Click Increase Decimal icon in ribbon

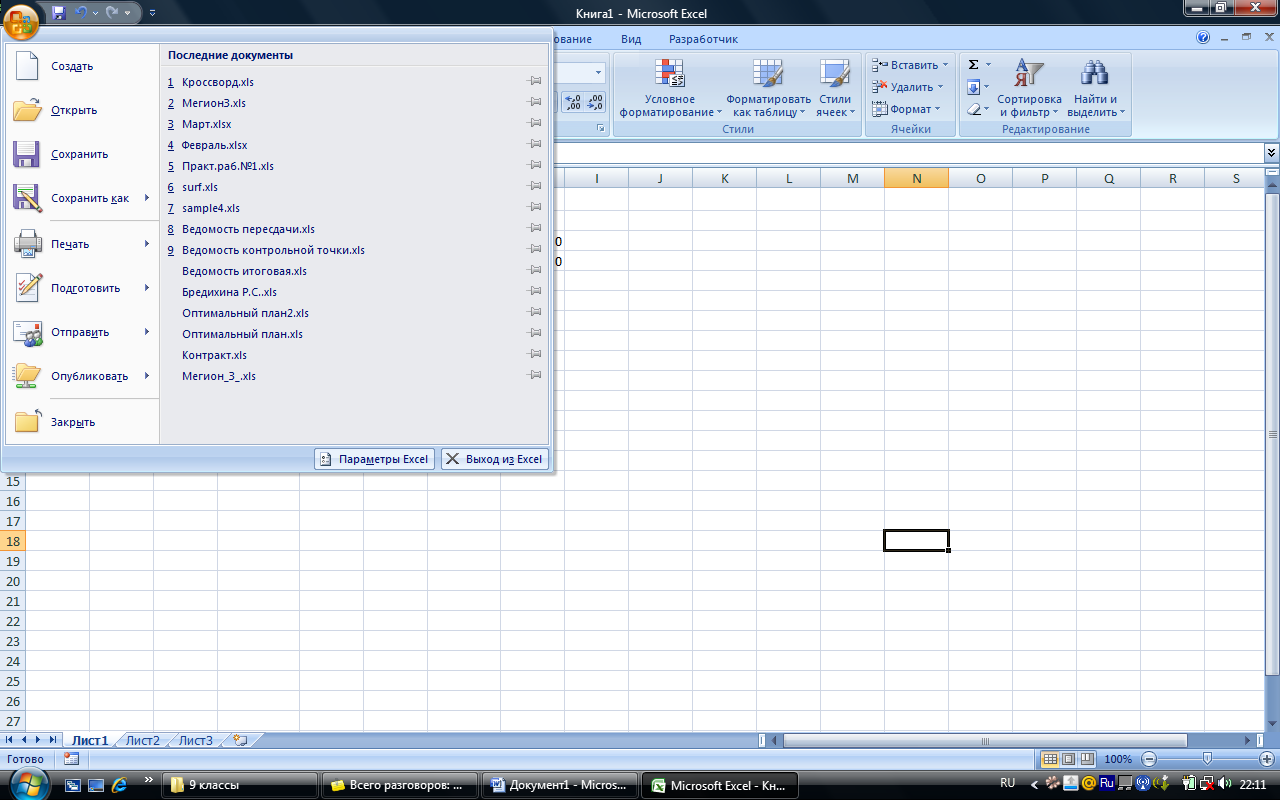pos(573,102)
